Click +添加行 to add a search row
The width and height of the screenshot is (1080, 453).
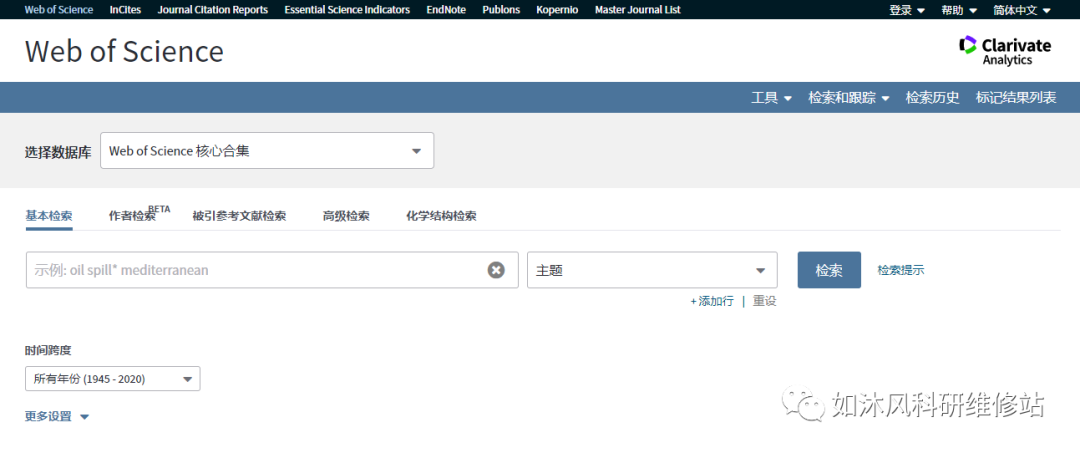pos(712,301)
